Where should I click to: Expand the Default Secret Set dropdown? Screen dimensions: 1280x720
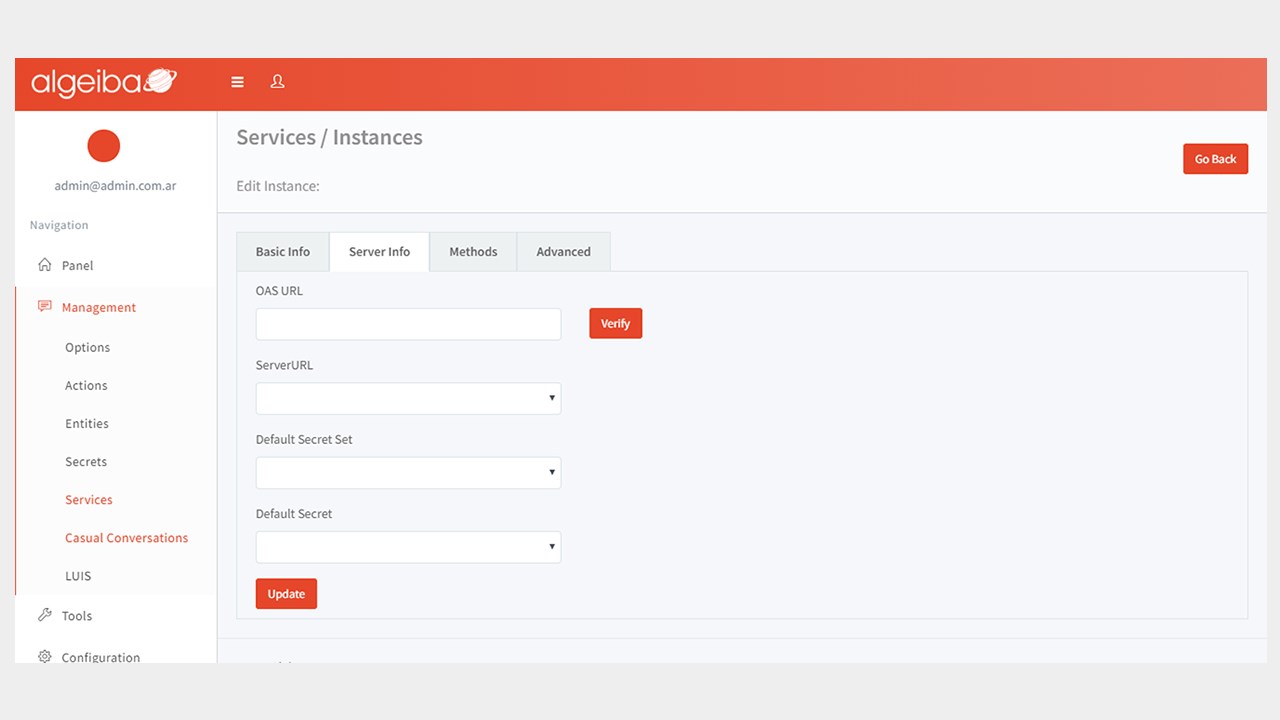(408, 472)
